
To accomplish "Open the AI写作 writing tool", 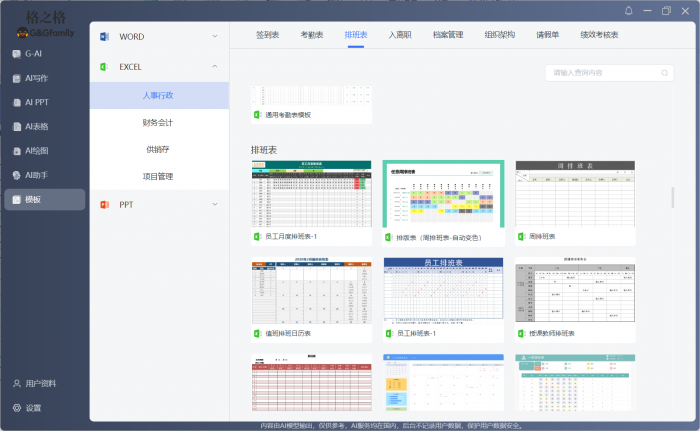I will (36, 77).
